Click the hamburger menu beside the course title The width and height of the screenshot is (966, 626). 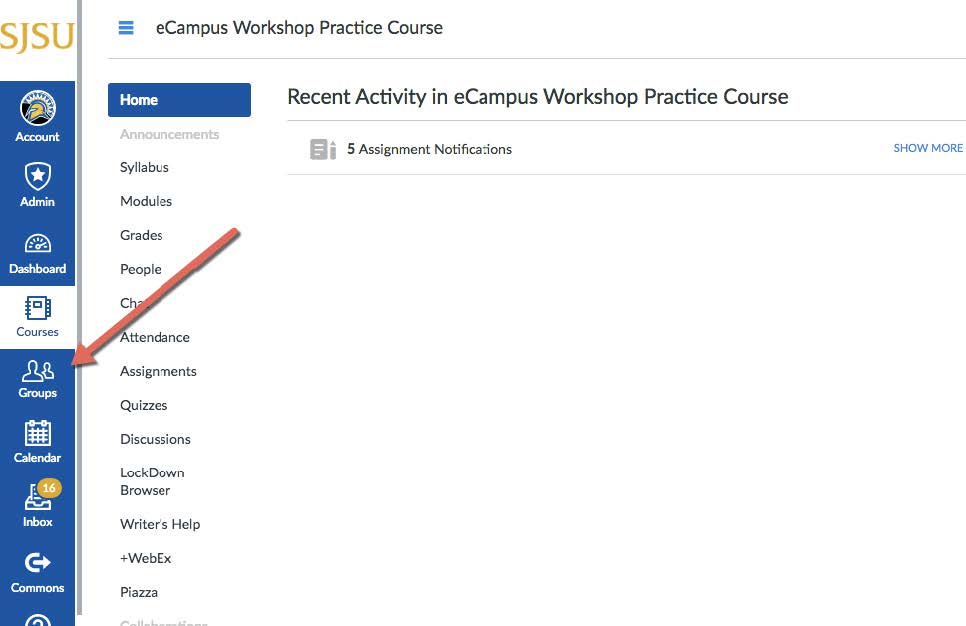coord(125,28)
